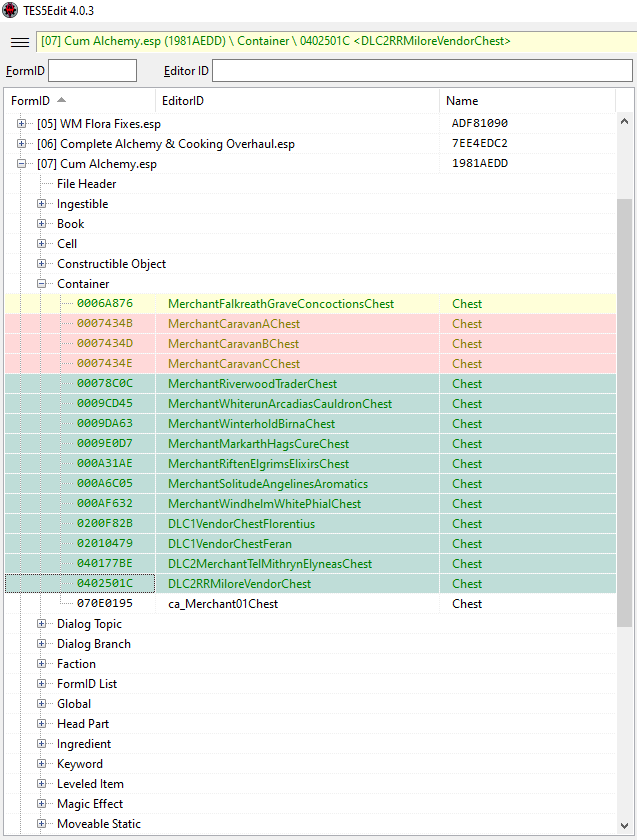This screenshot has width=637, height=840.
Task: Select record 0402501C DLC2RRMiloreVendorChest
Action: 310,583
